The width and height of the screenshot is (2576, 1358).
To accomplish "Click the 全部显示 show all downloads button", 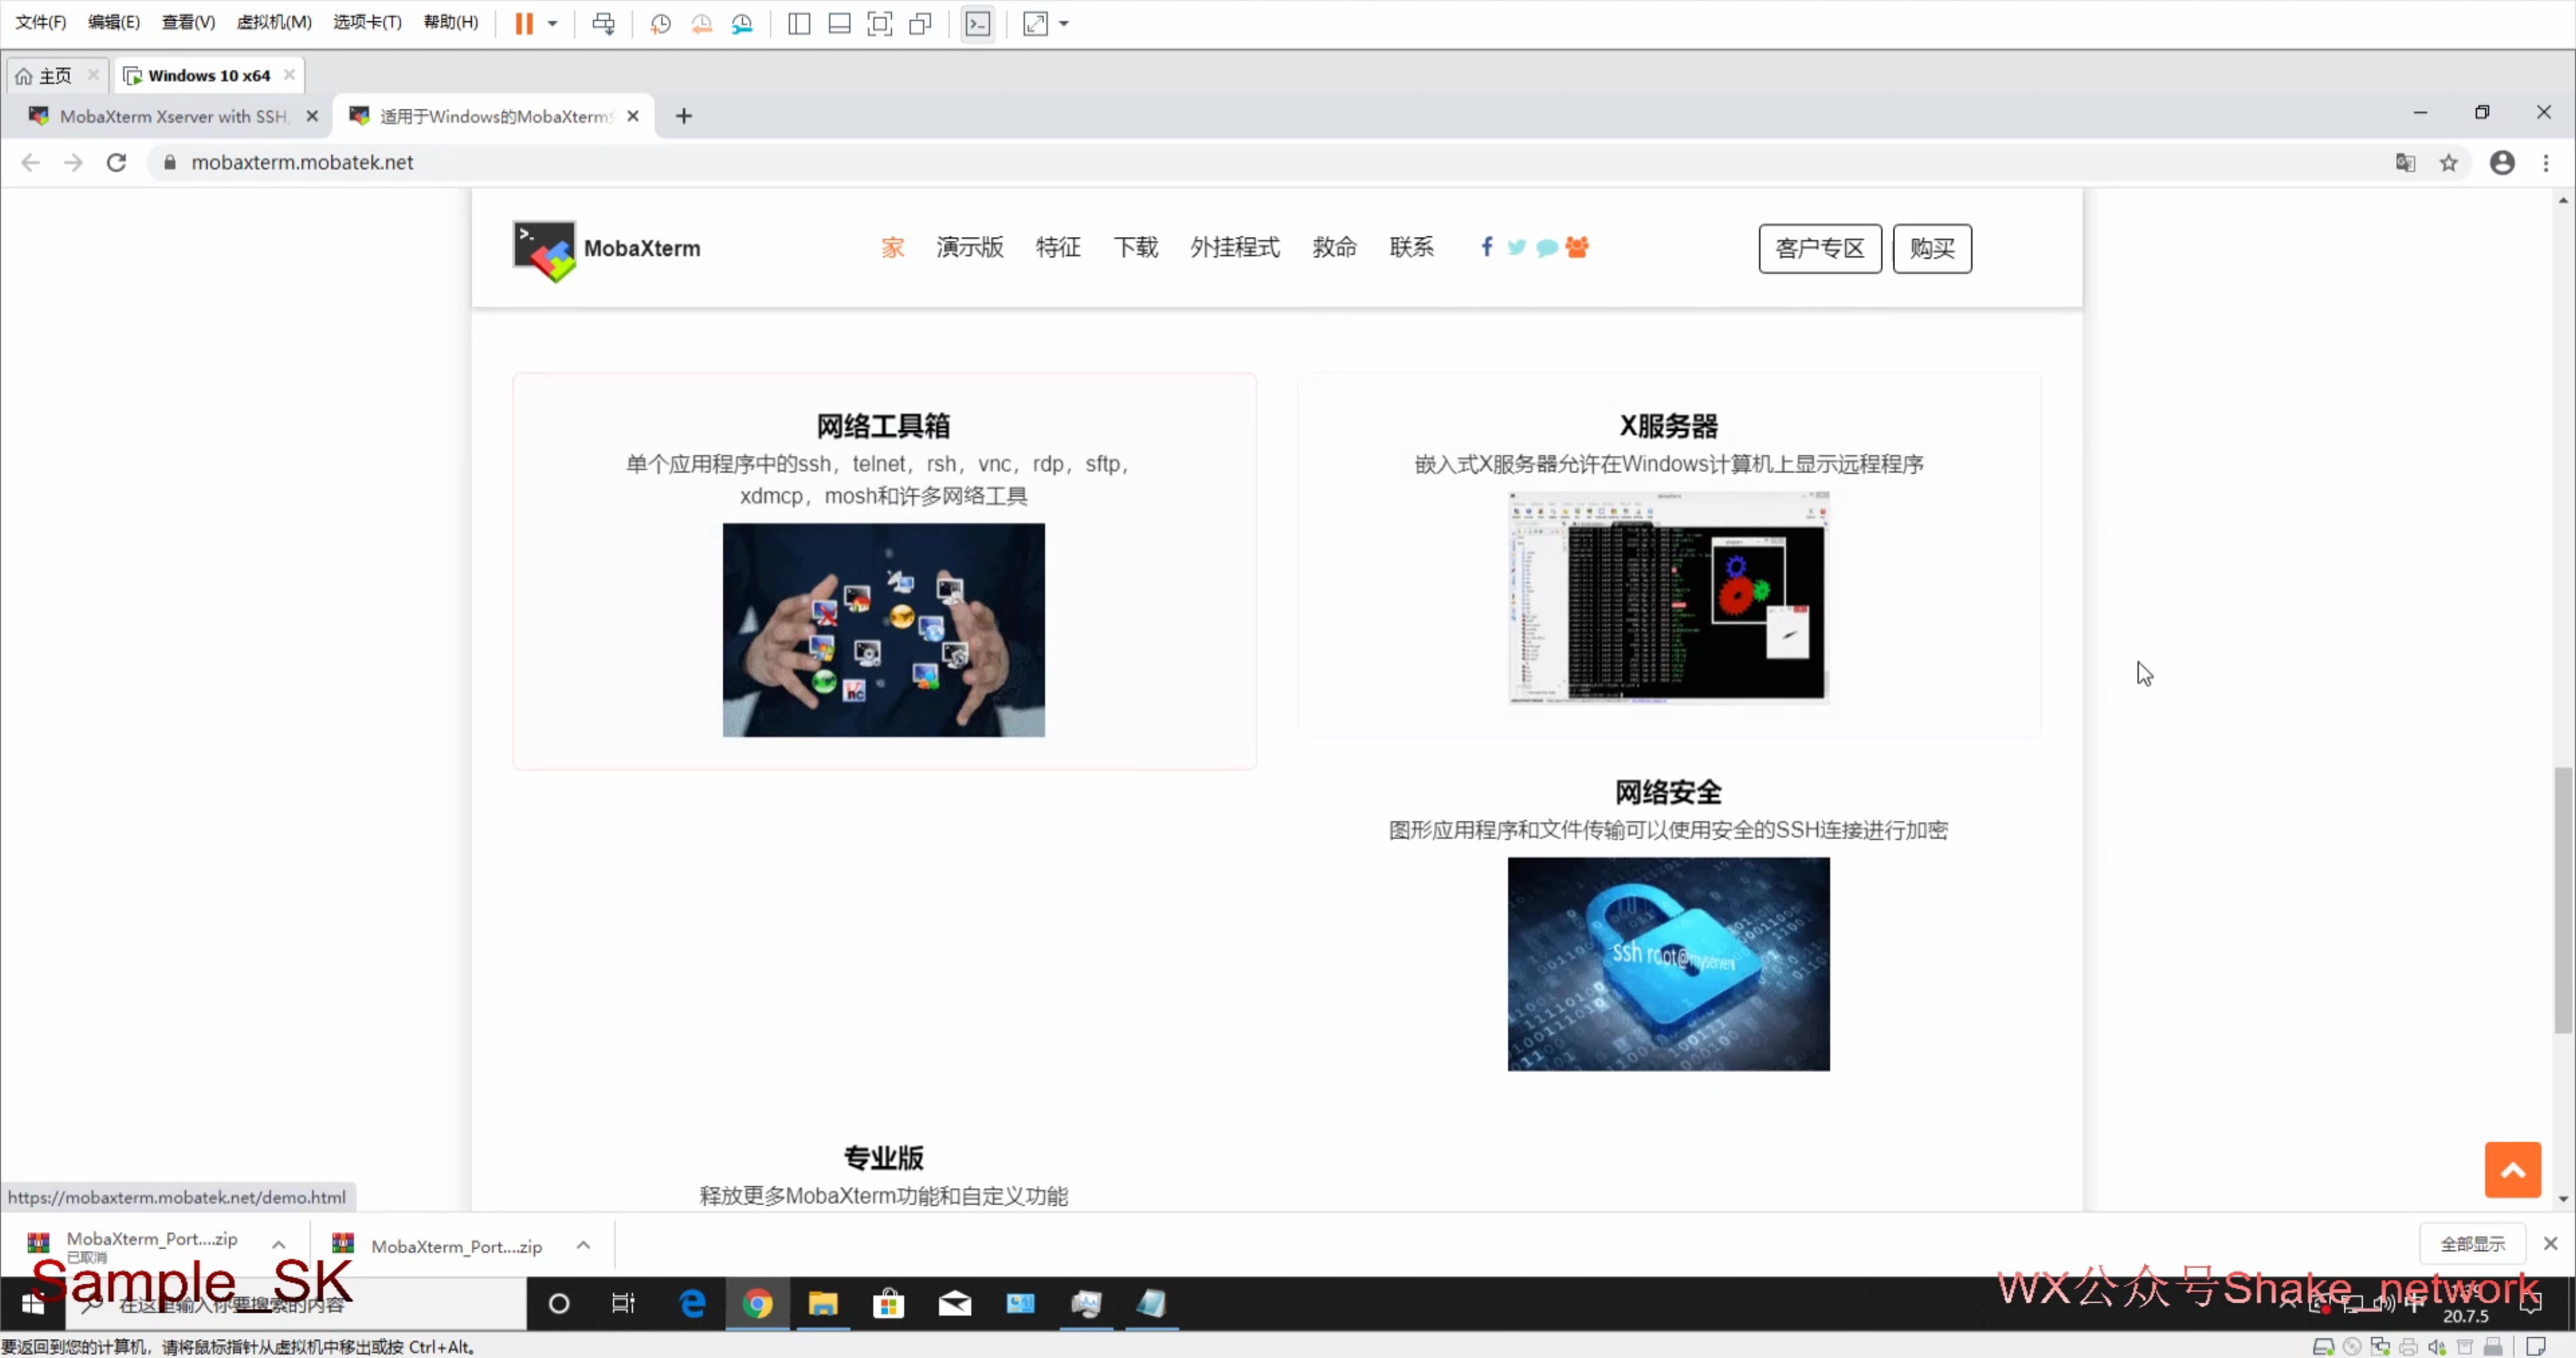I will tap(2473, 1244).
